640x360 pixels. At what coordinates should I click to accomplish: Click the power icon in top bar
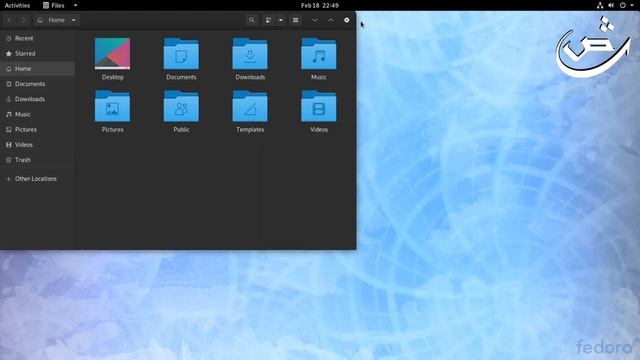tap(622, 5)
